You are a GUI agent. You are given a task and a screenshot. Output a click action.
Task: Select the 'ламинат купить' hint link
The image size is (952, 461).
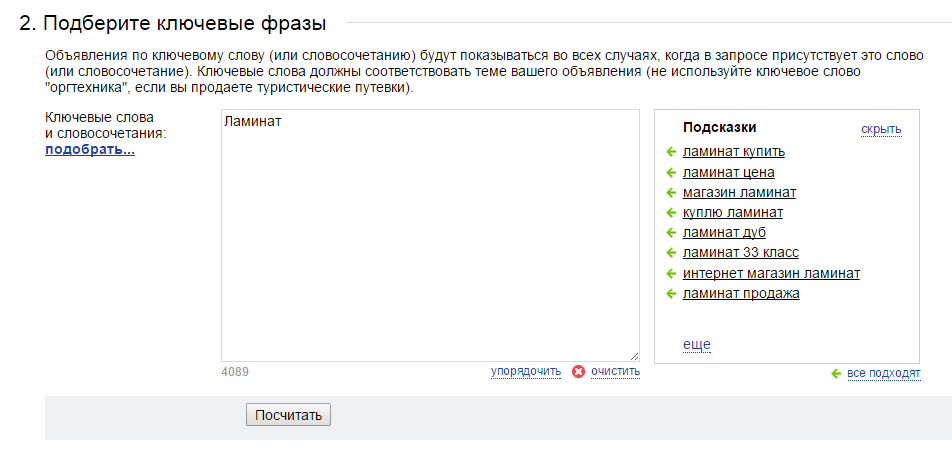[733, 151]
